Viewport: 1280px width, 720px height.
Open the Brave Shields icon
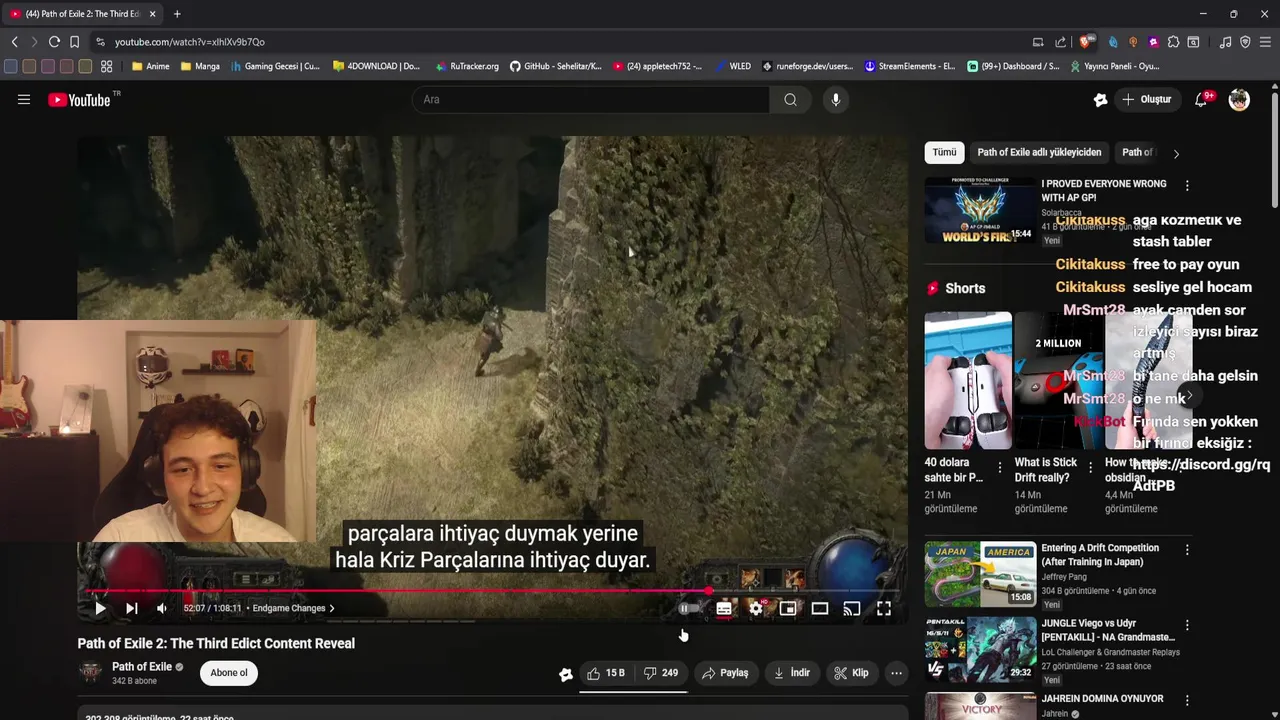1087,42
